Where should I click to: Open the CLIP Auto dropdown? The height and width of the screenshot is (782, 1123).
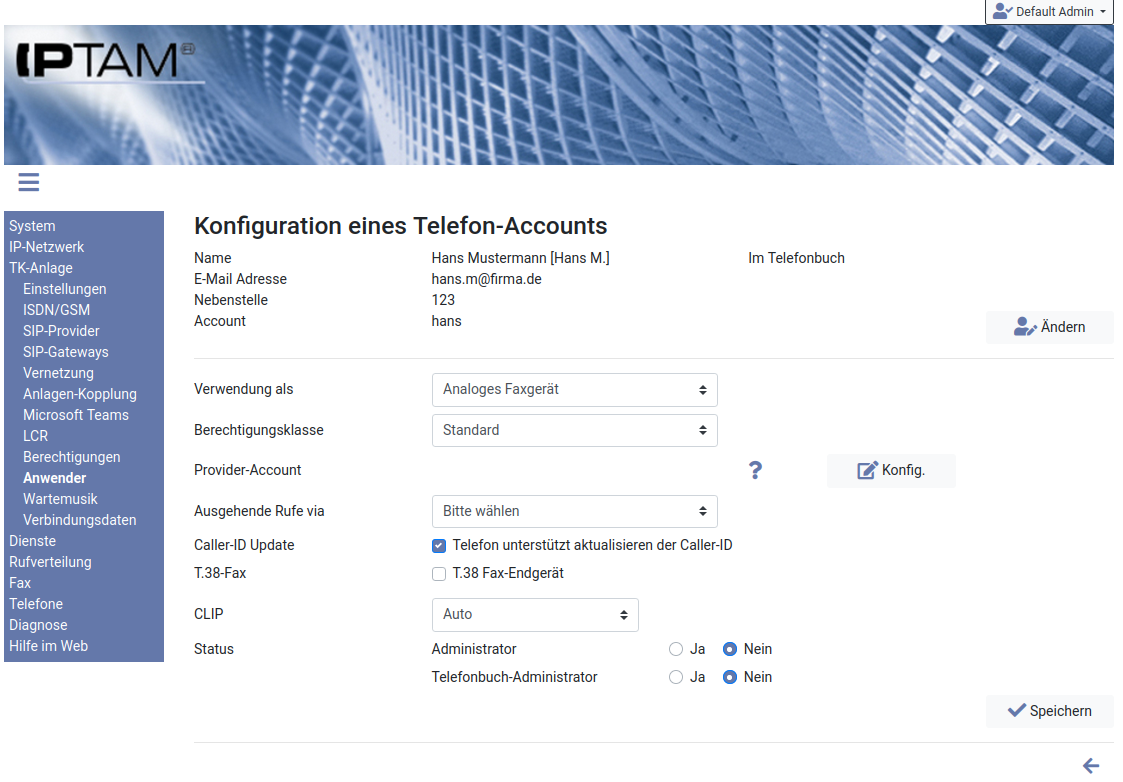(534, 614)
